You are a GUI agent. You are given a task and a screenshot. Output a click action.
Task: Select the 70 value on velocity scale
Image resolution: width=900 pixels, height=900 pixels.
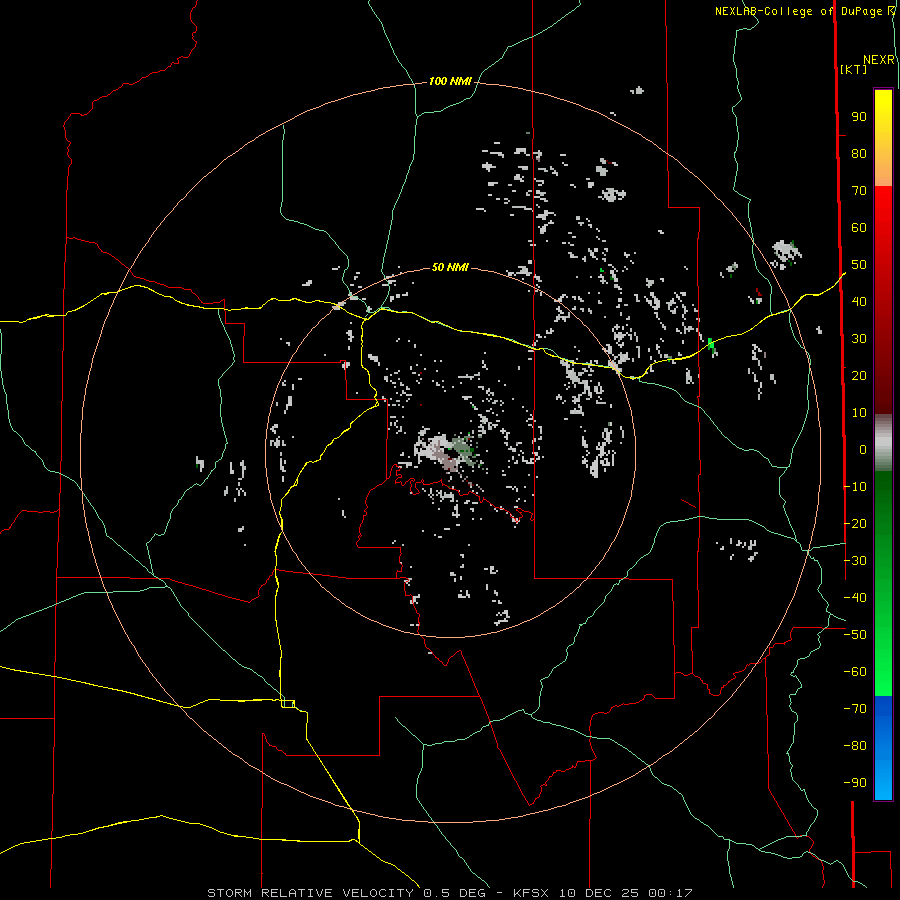click(x=859, y=191)
